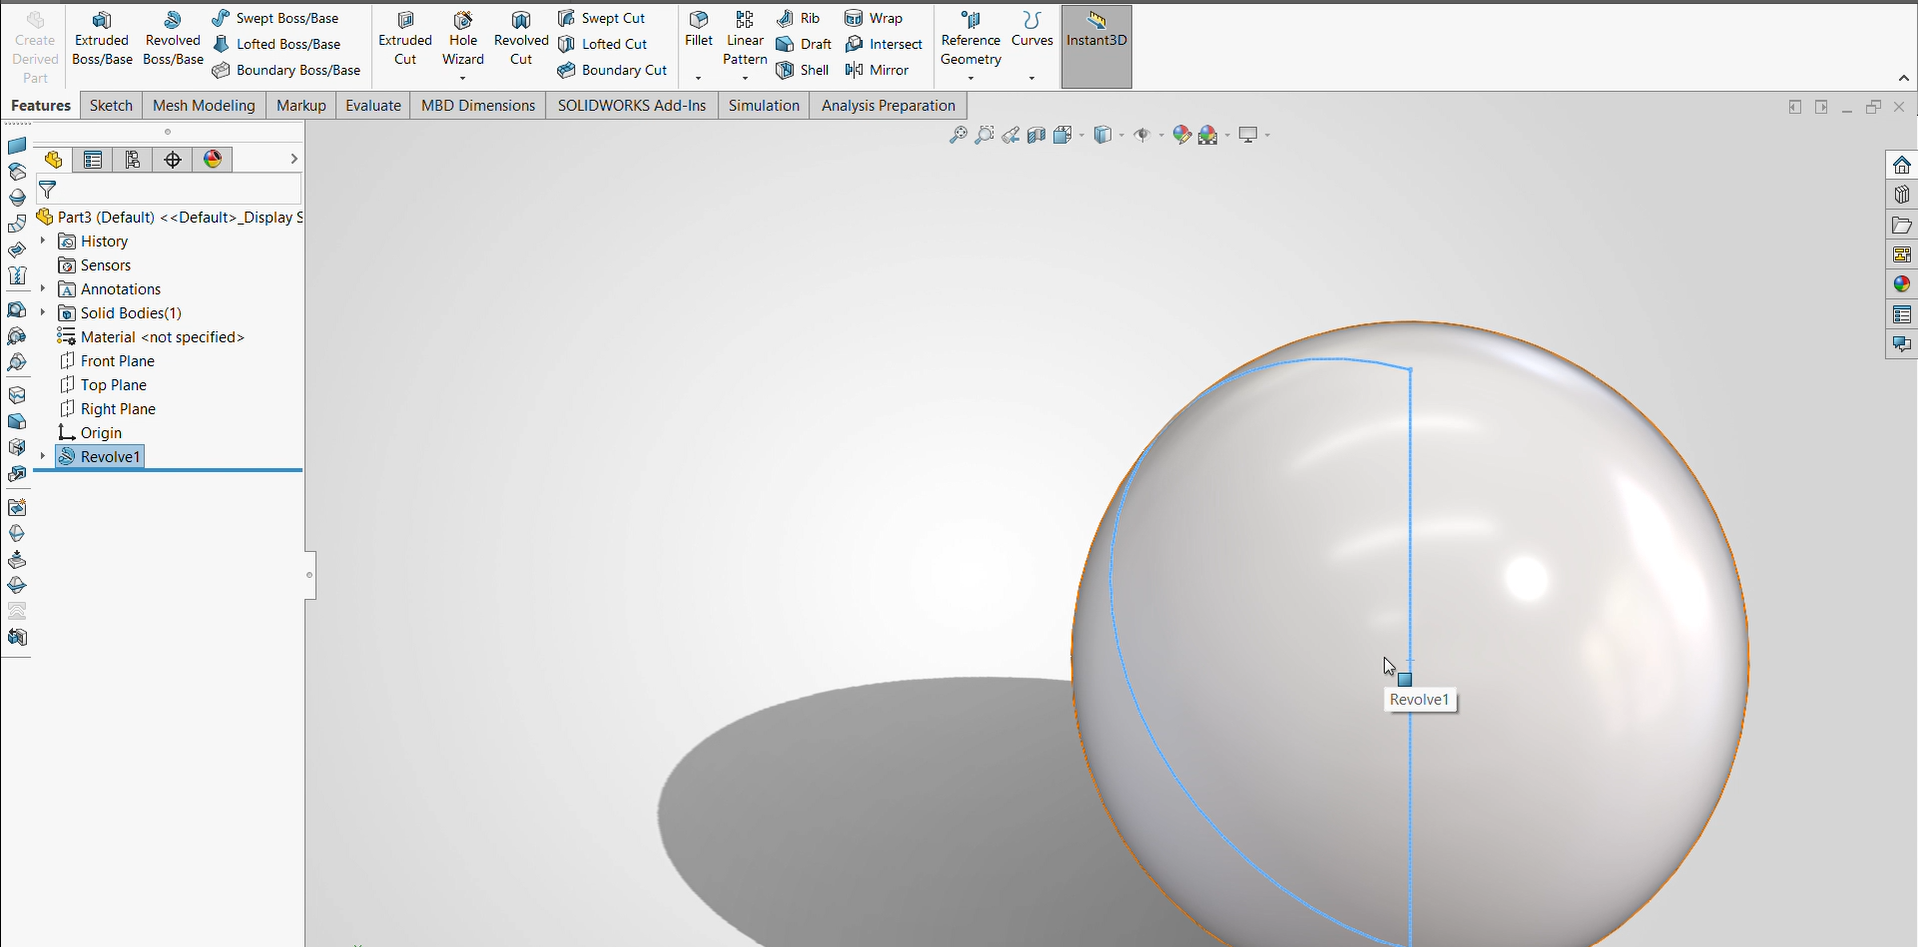Open DisplayManager tab
Screen dimensions: 1918x947
point(213,160)
